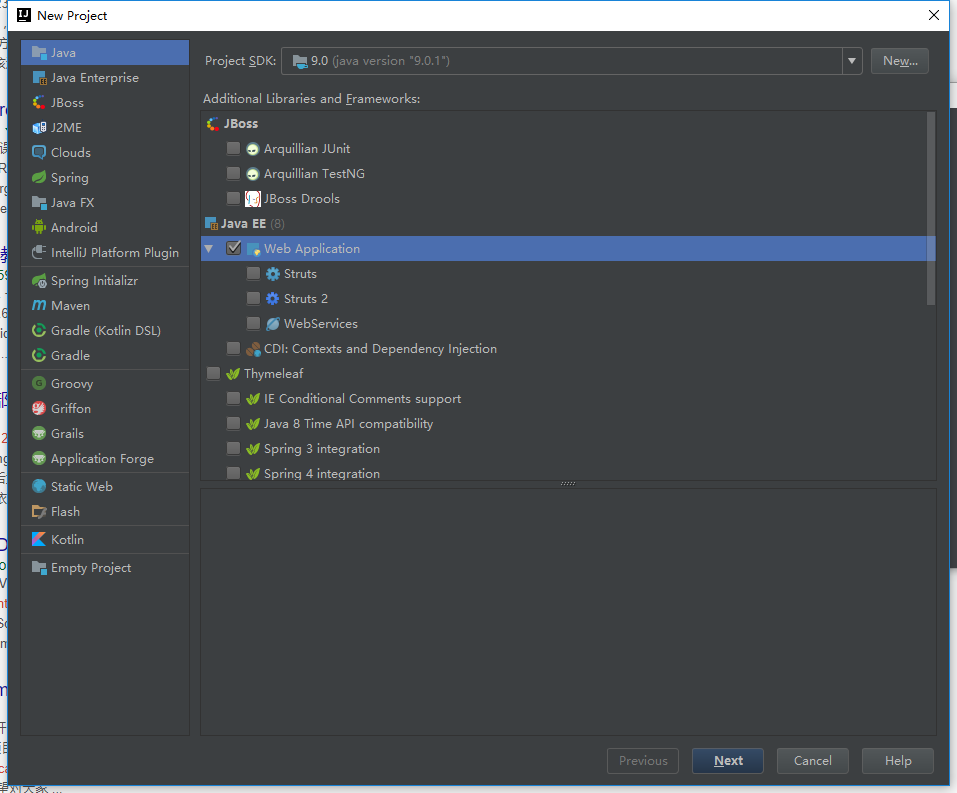Click the Next button
Image resolution: width=957 pixels, height=793 pixels.
tap(728, 761)
